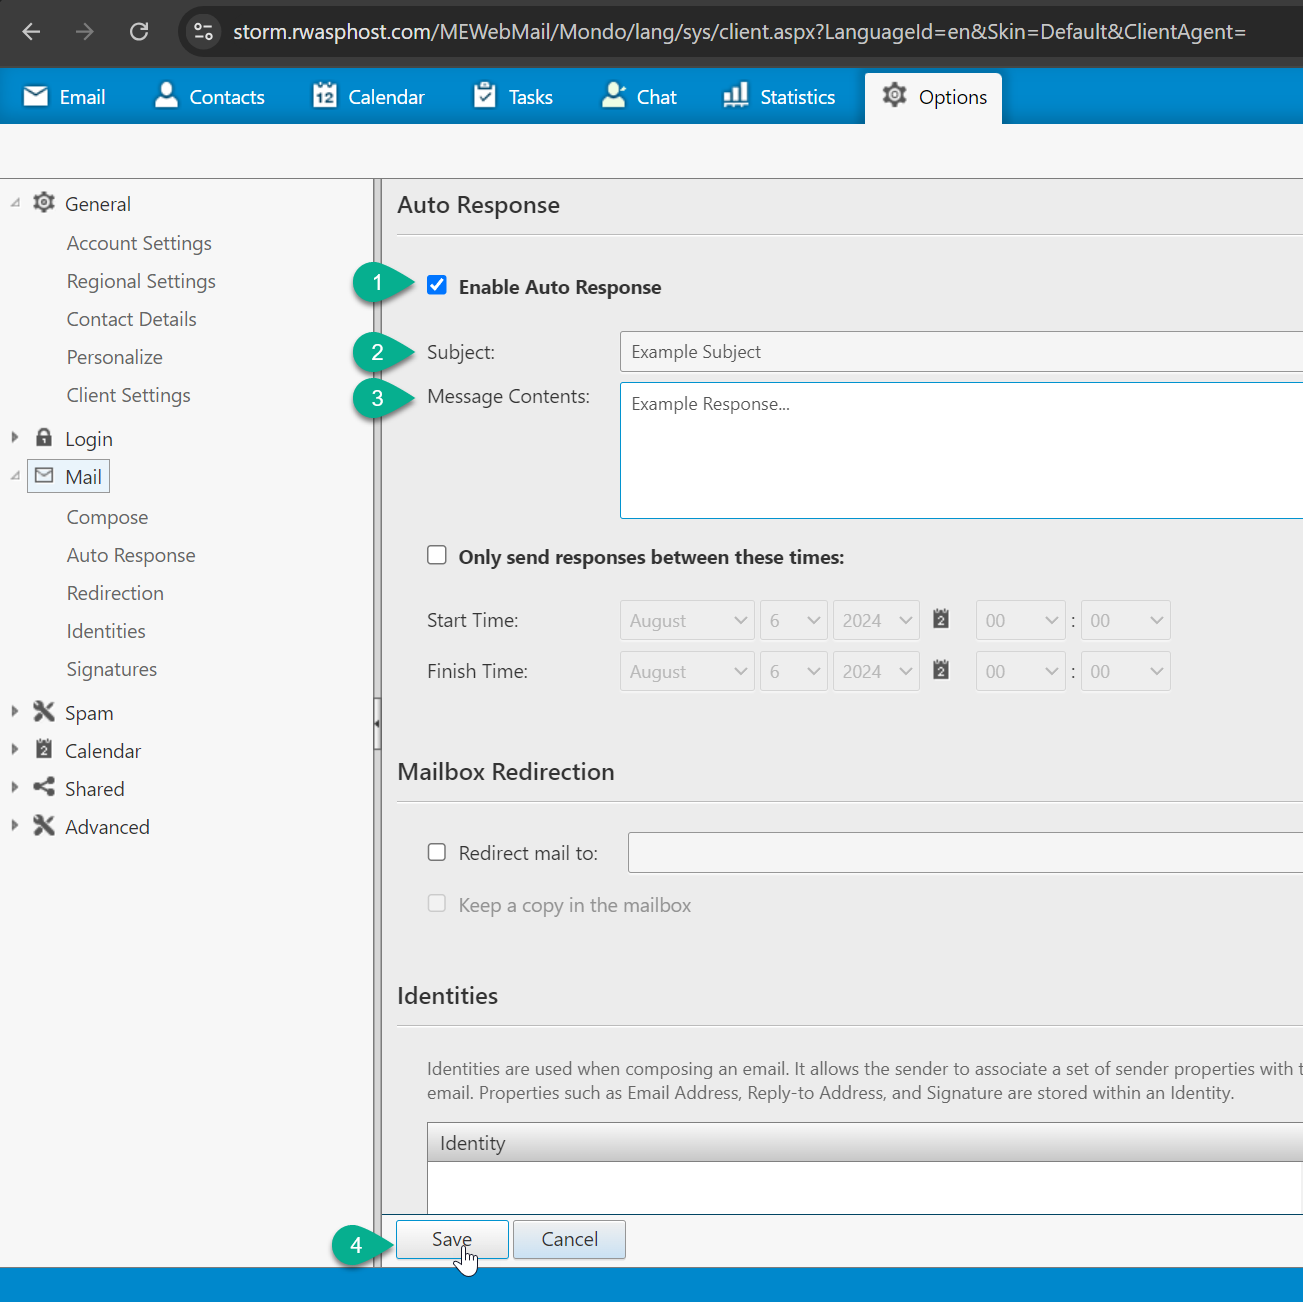Open the Email tab

pos(65,97)
